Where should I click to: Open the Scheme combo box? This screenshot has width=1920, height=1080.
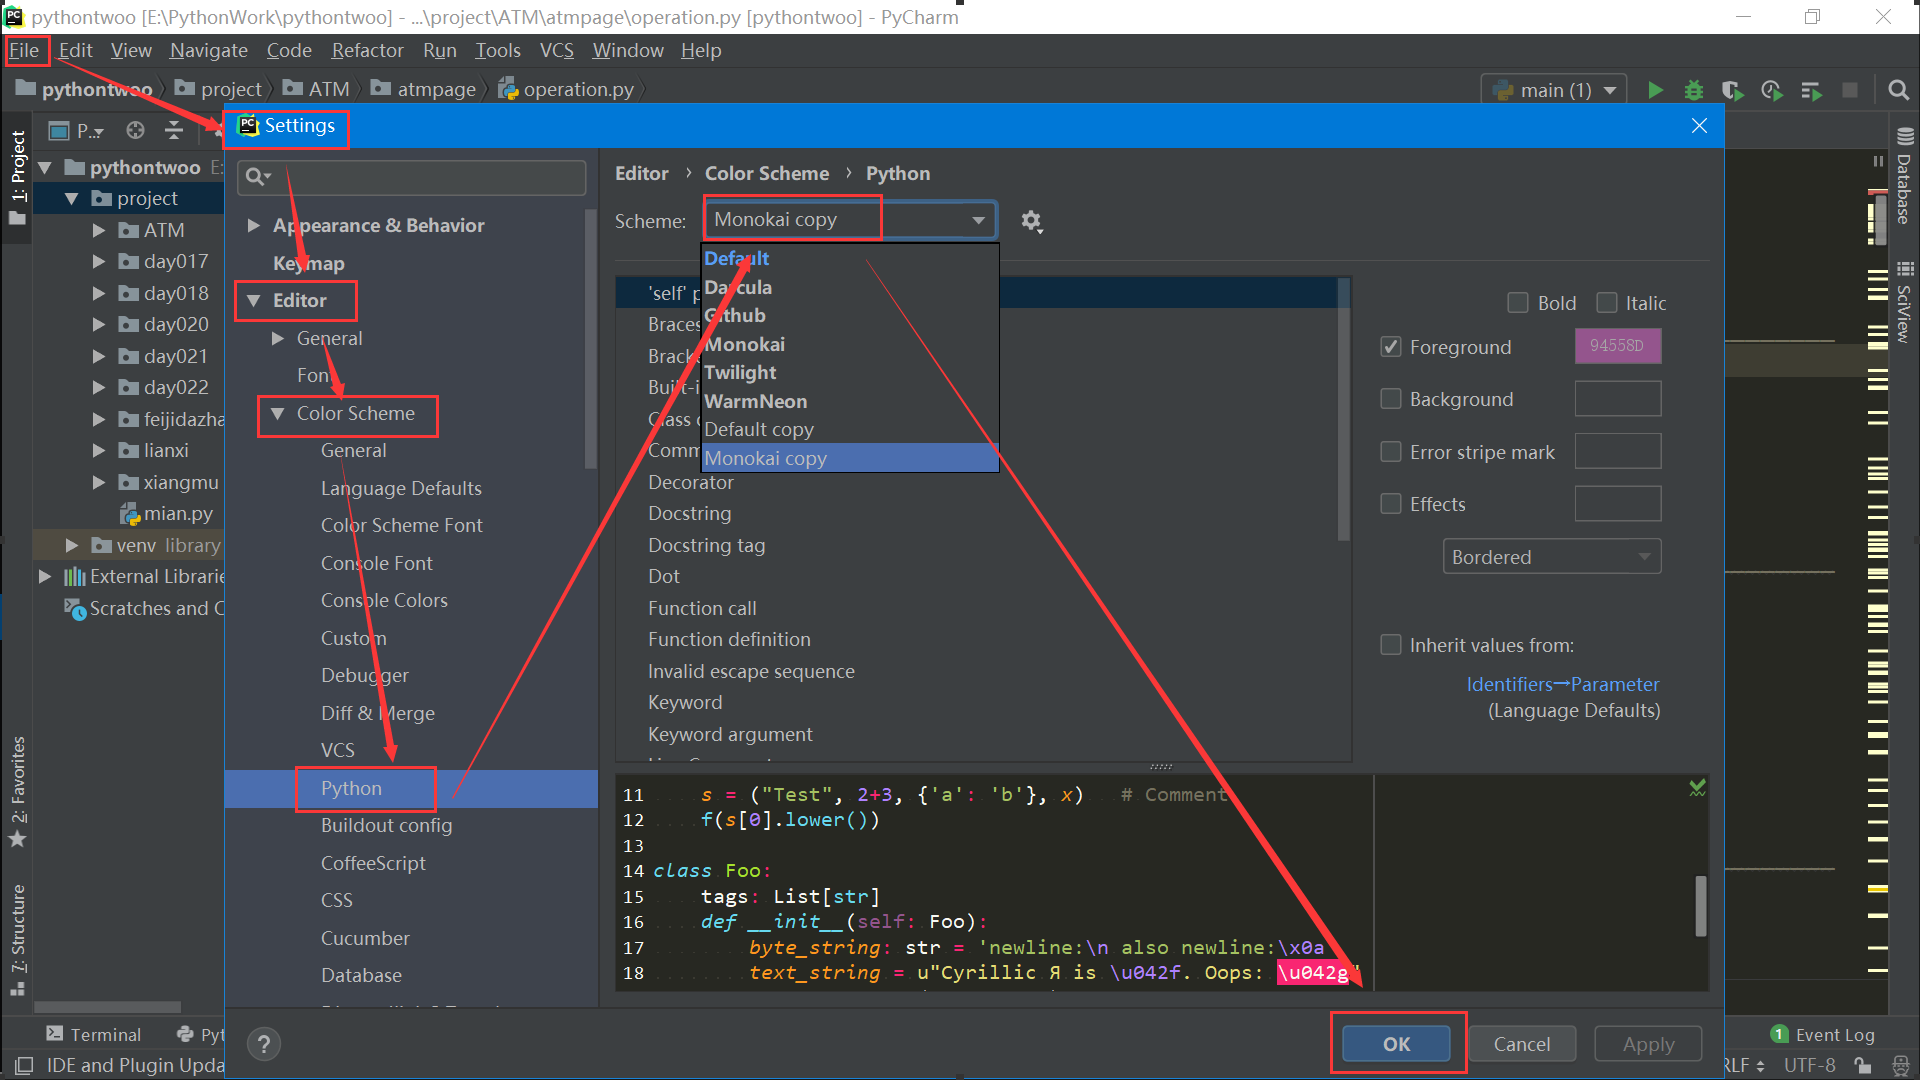click(850, 220)
